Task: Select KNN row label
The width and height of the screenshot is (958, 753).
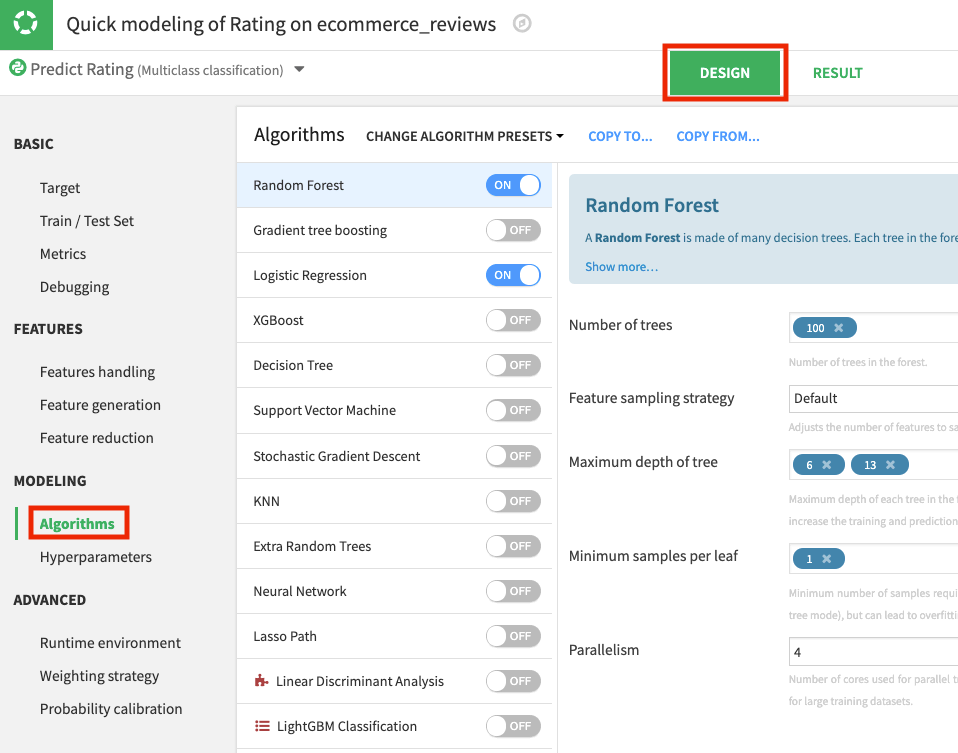Action: (x=266, y=501)
